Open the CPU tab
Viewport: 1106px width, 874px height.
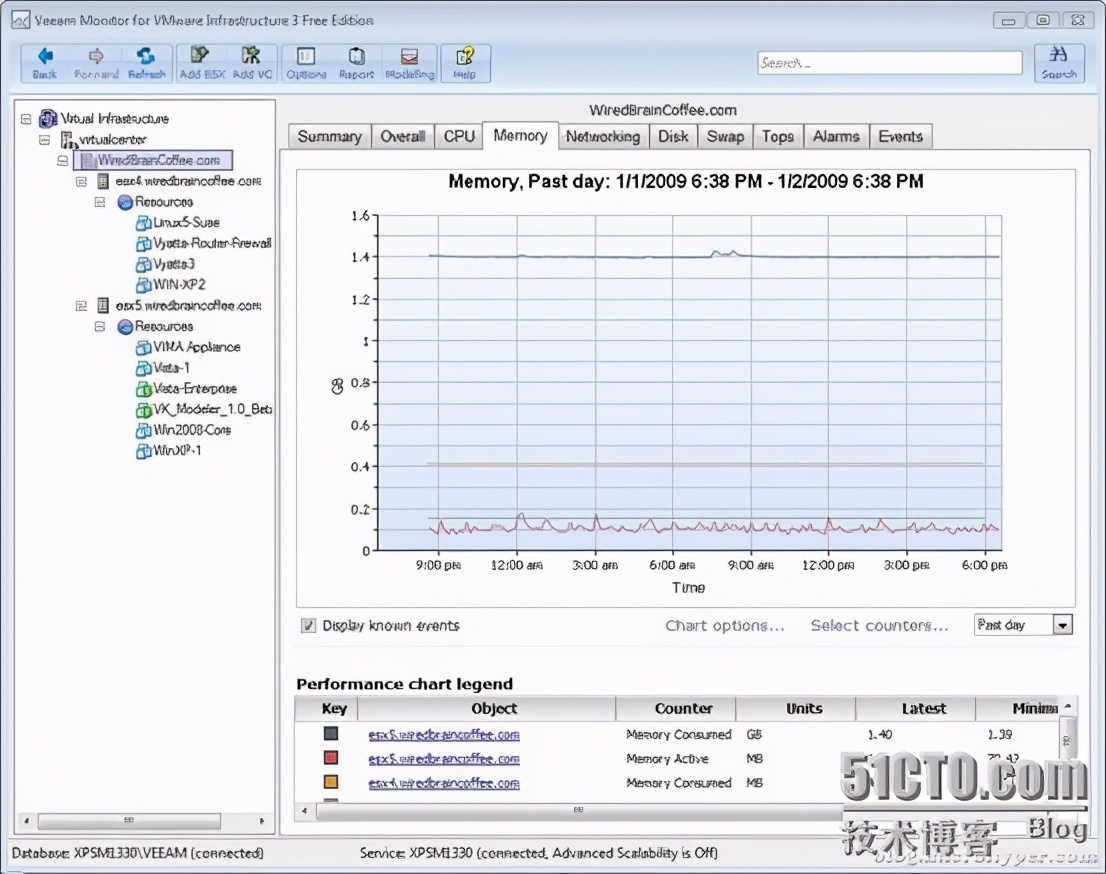pos(459,136)
